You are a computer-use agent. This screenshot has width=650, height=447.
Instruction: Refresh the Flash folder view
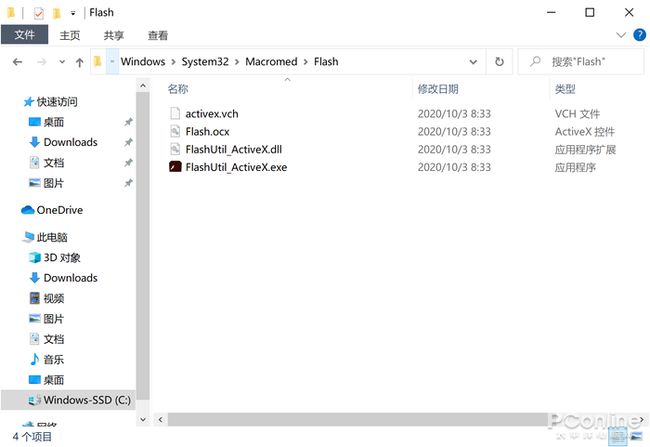[x=500, y=62]
